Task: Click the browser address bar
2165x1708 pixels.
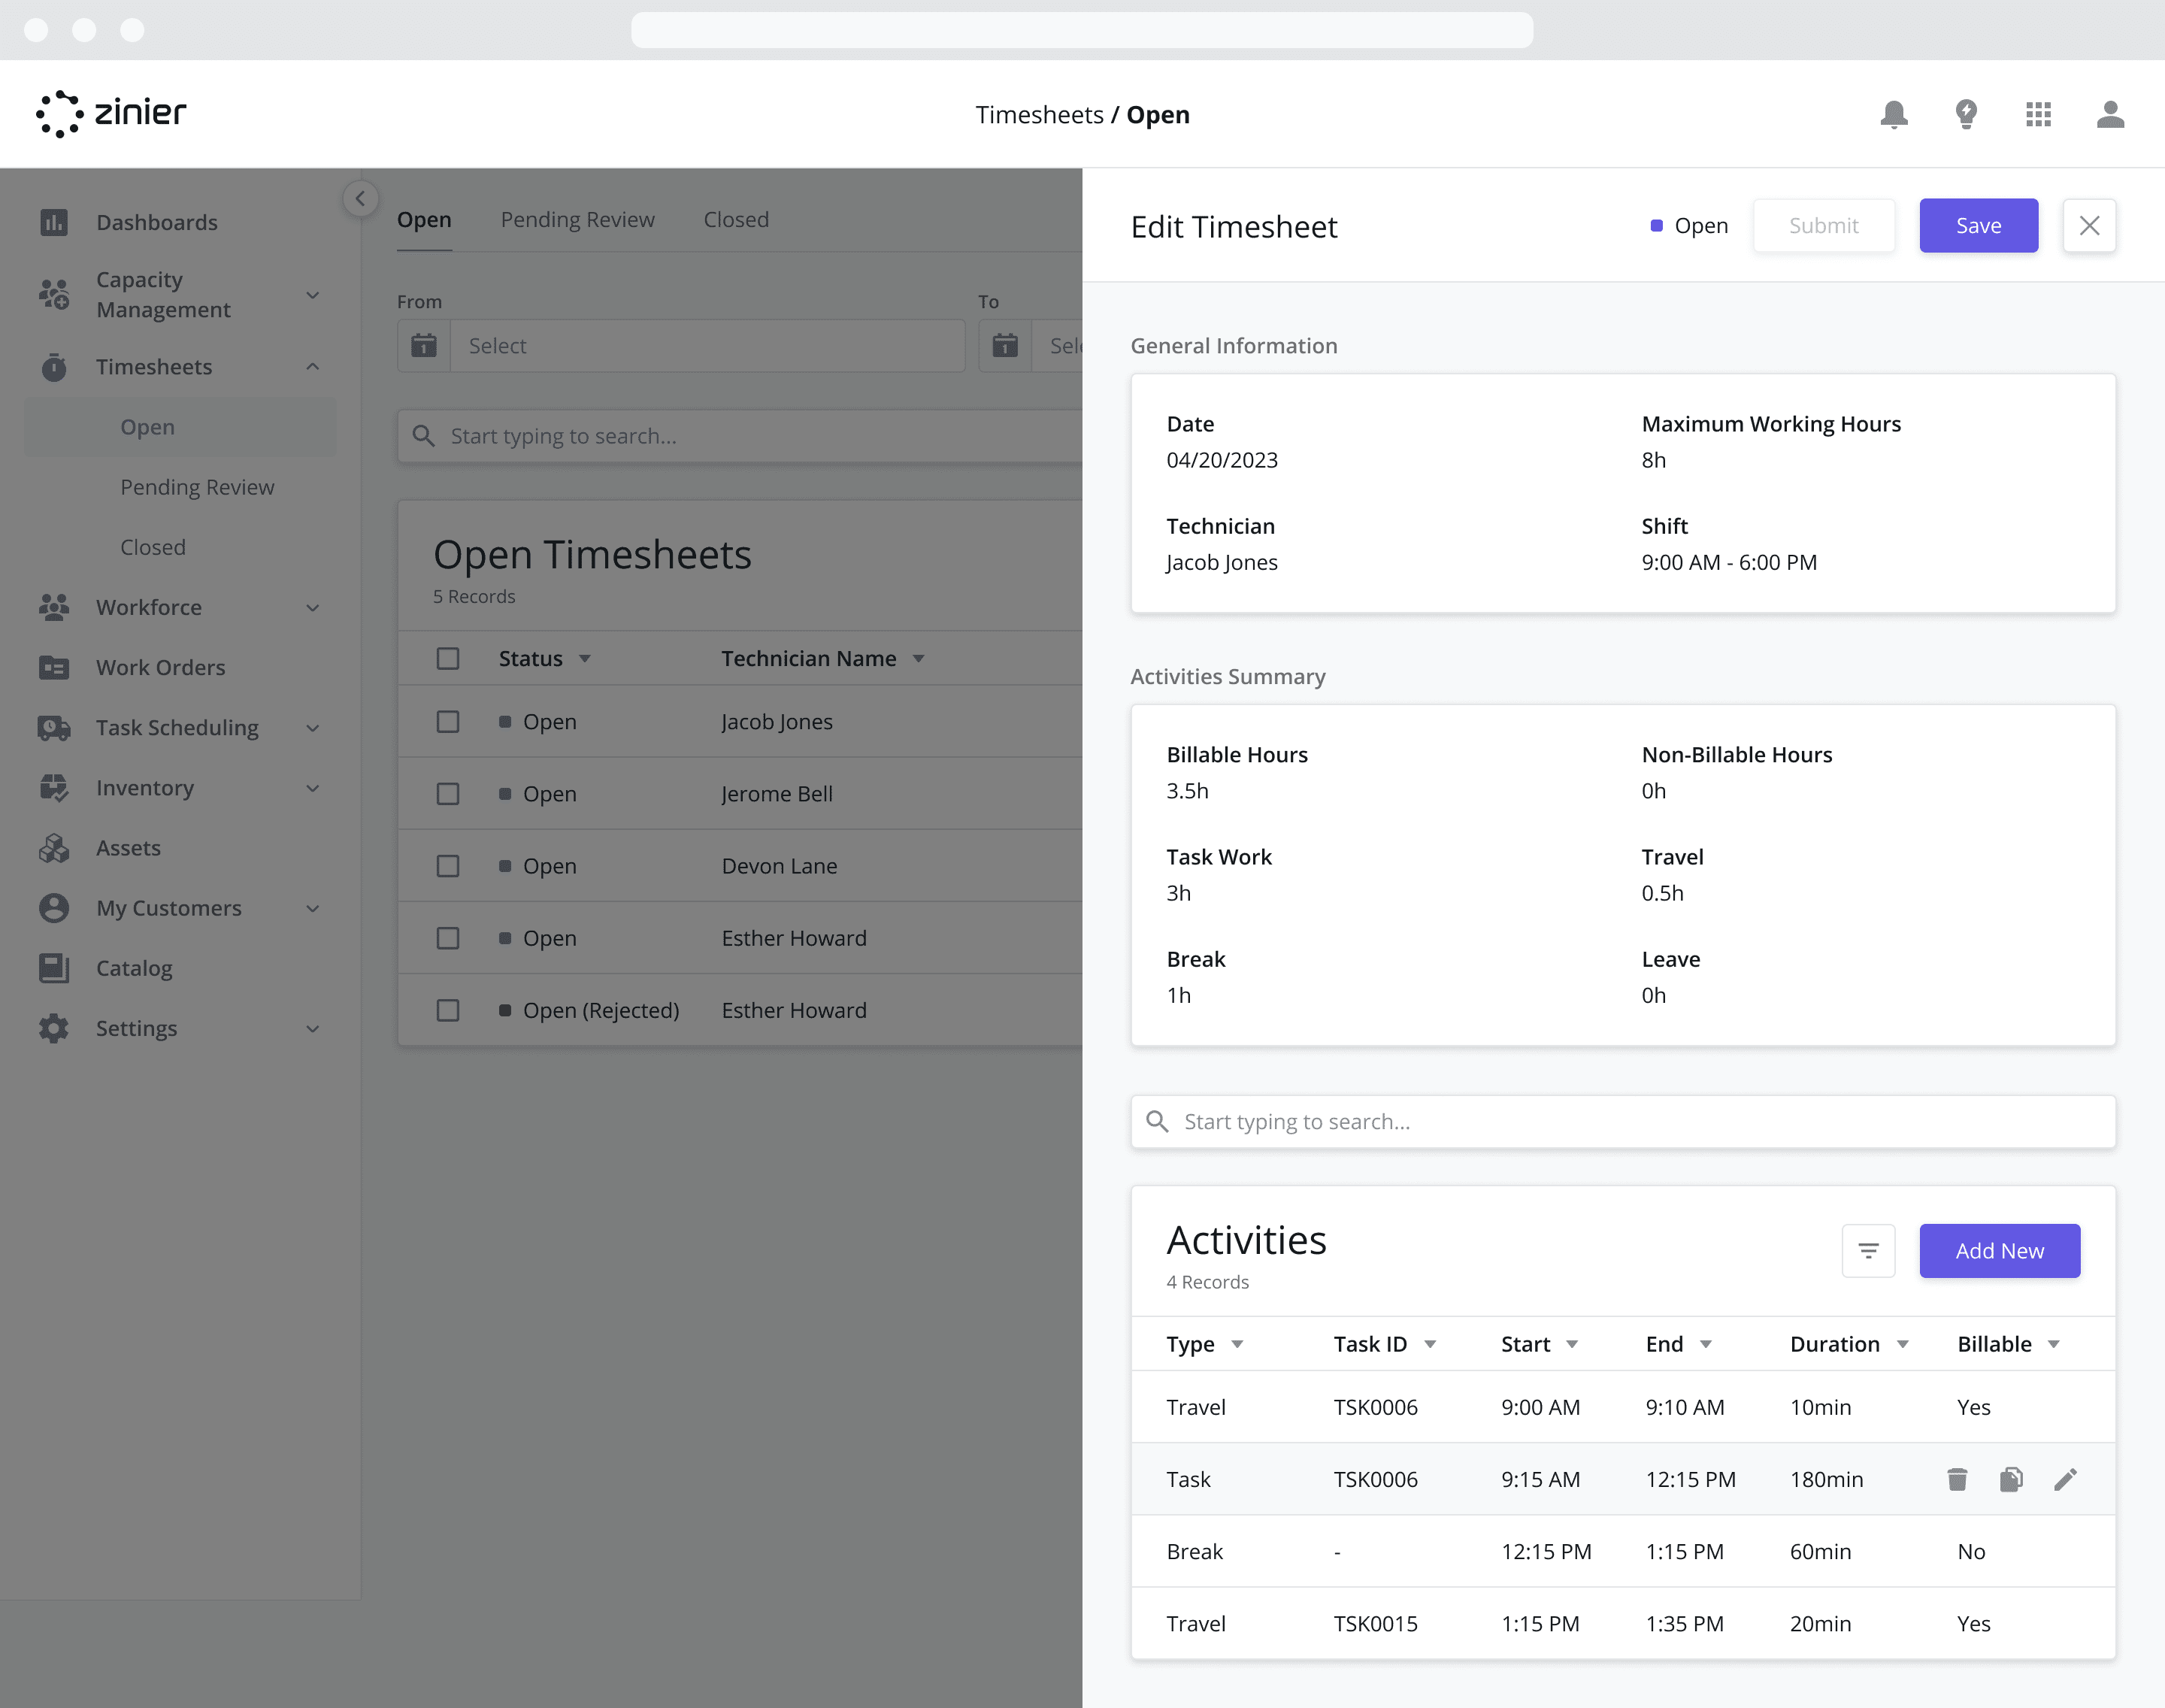Action: click(x=1082, y=30)
